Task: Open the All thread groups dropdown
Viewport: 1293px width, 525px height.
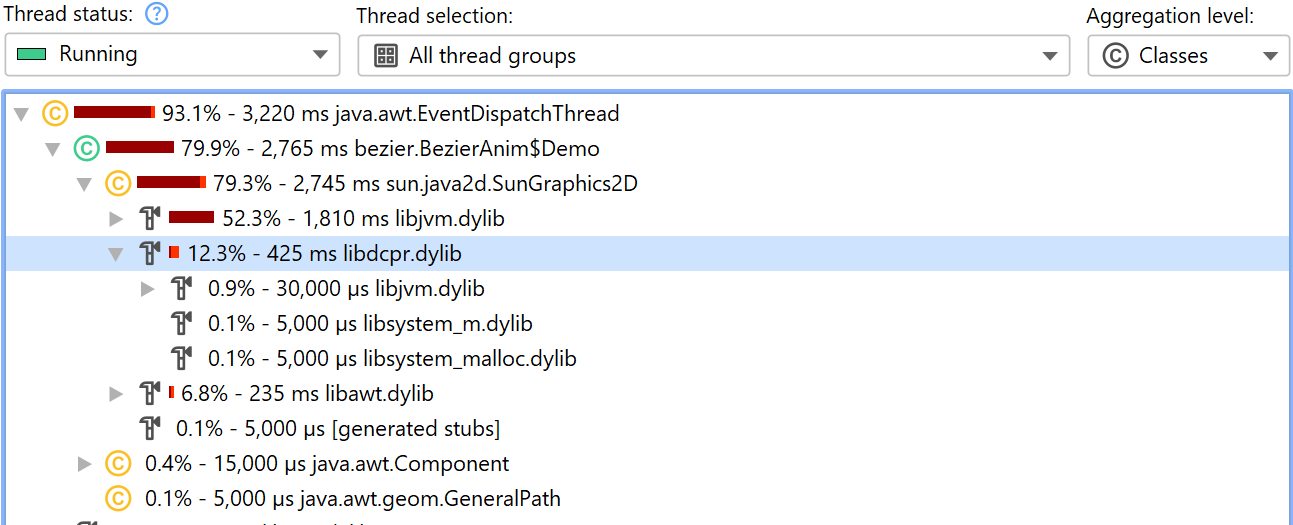Action: (713, 55)
